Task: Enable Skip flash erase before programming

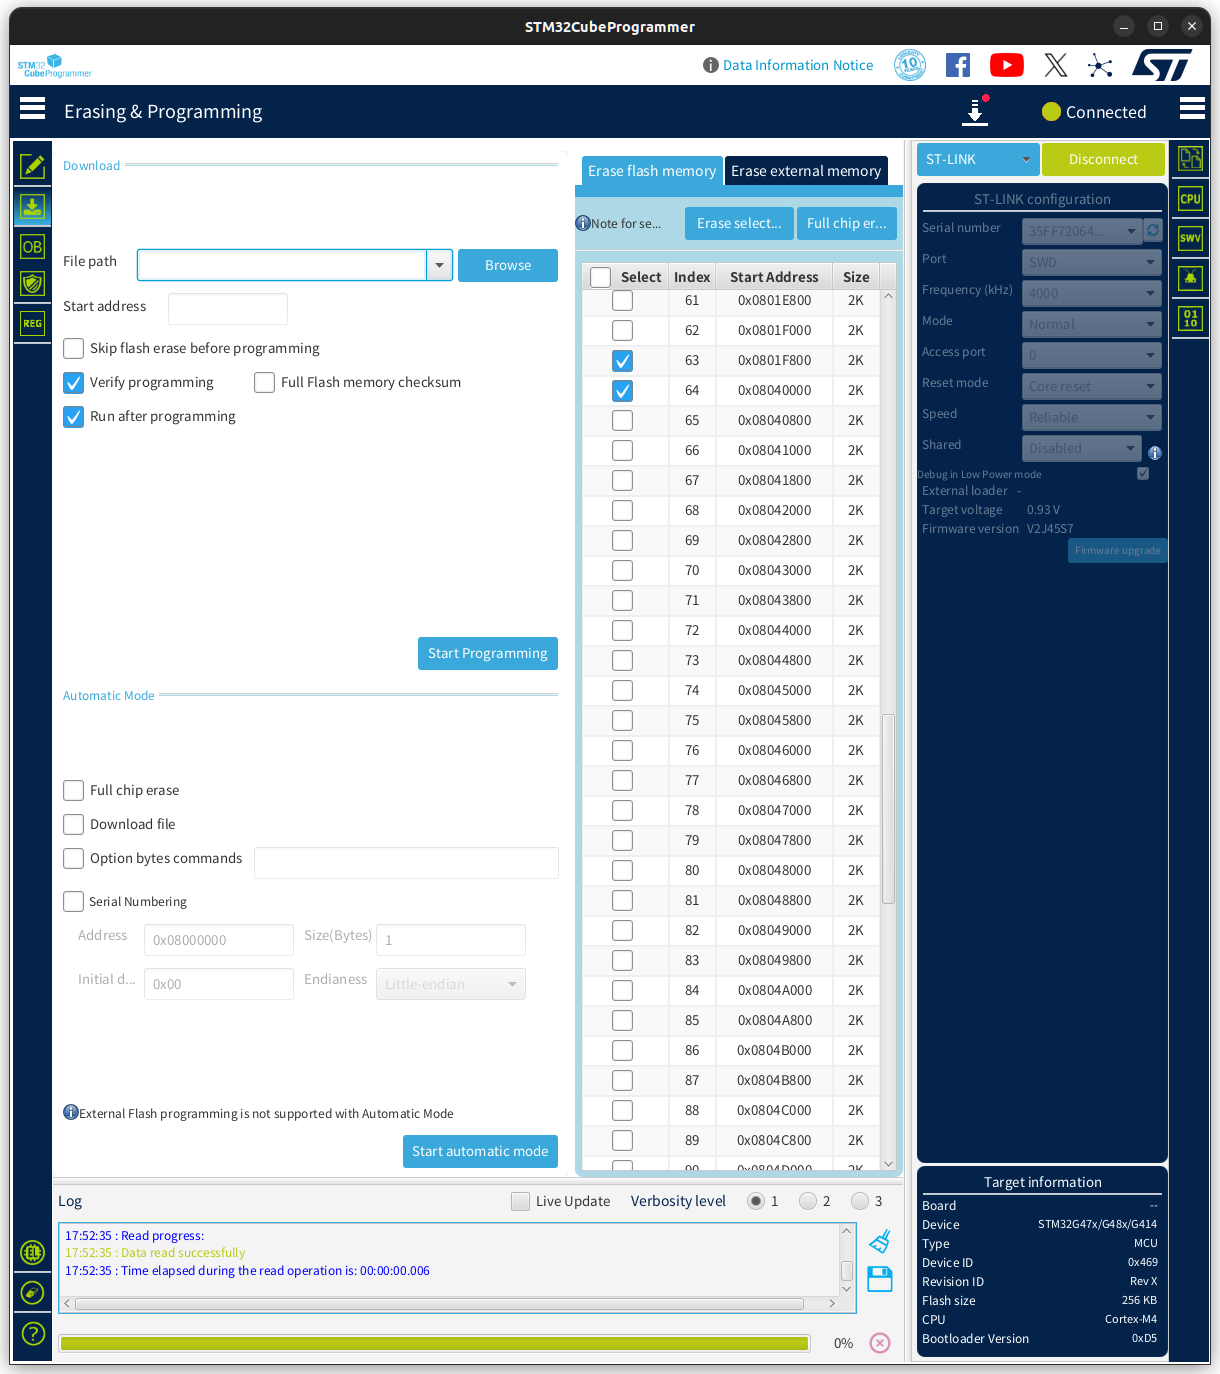Action: coord(73,348)
